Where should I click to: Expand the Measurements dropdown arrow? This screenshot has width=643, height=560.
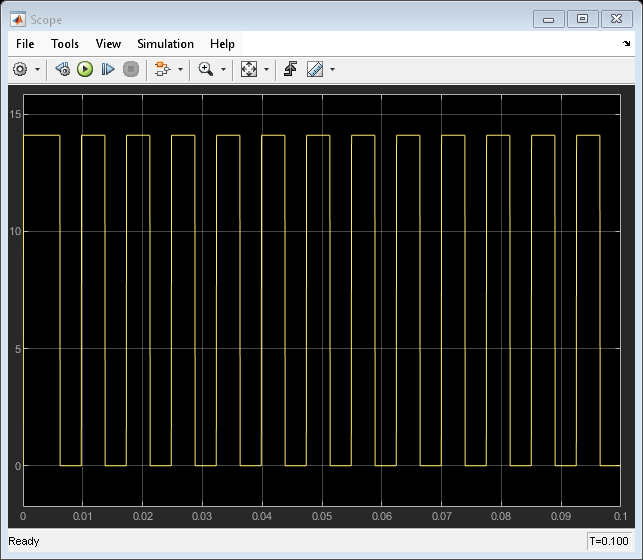332,70
